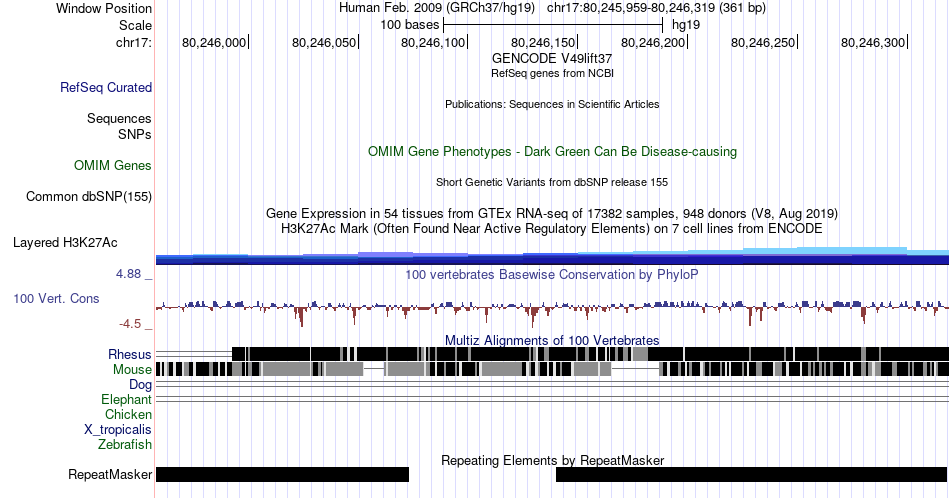Click the Rhesus alignment bar
The width and height of the screenshot is (950, 498).
pyautogui.click(x=552, y=354)
